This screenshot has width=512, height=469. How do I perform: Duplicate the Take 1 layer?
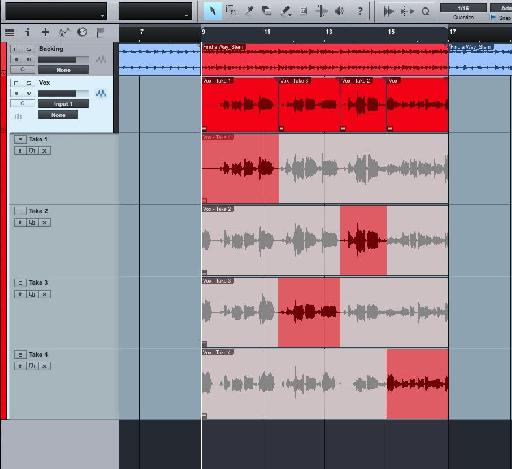pyautogui.click(x=32, y=151)
